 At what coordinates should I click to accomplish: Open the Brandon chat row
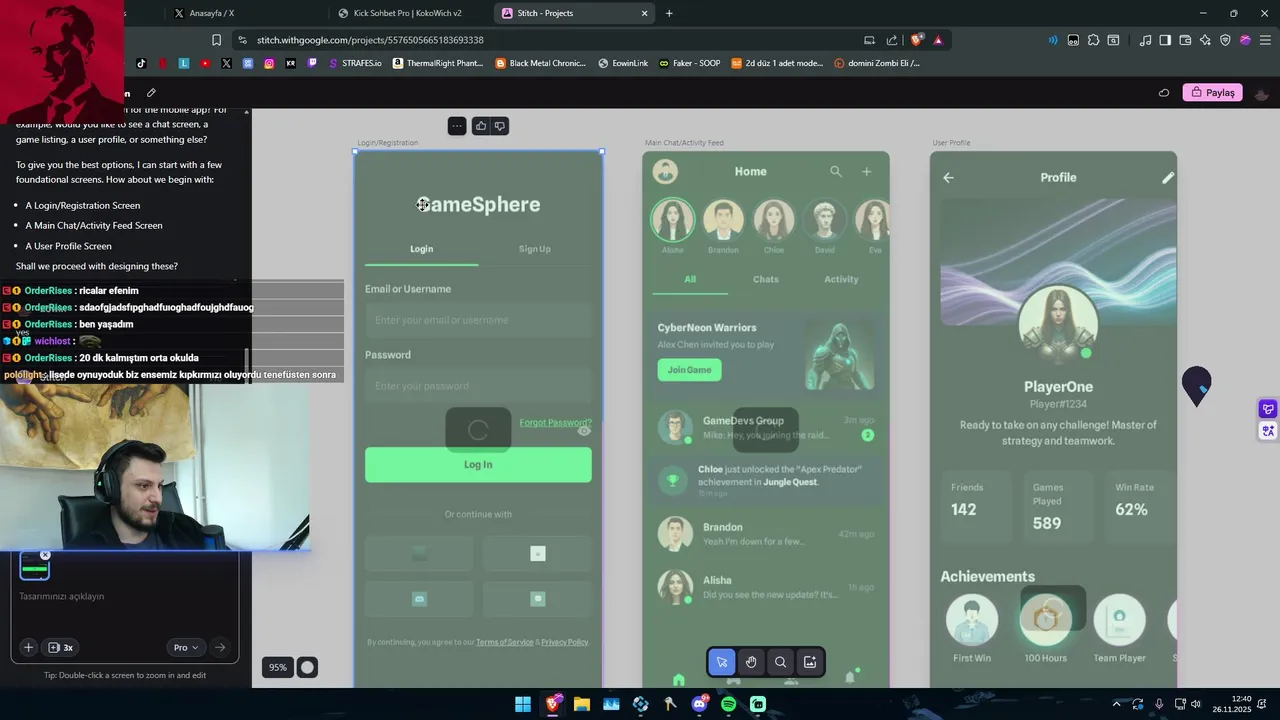pyautogui.click(x=766, y=534)
